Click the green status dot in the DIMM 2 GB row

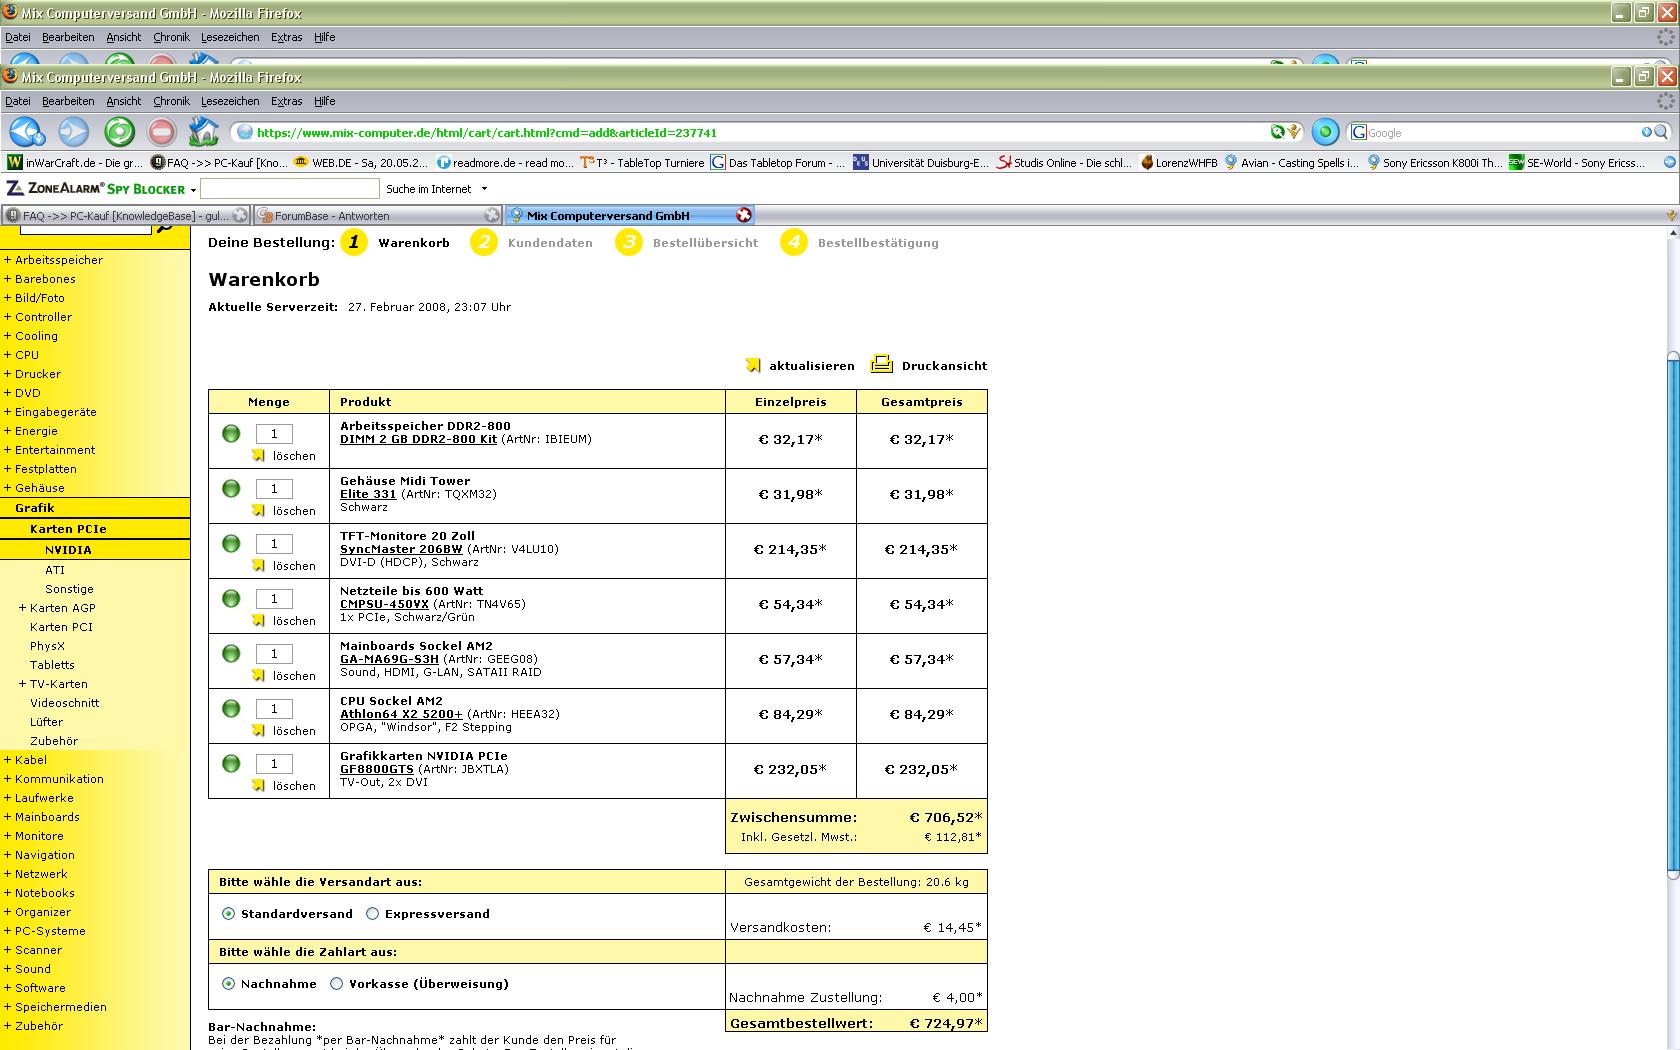click(x=231, y=433)
